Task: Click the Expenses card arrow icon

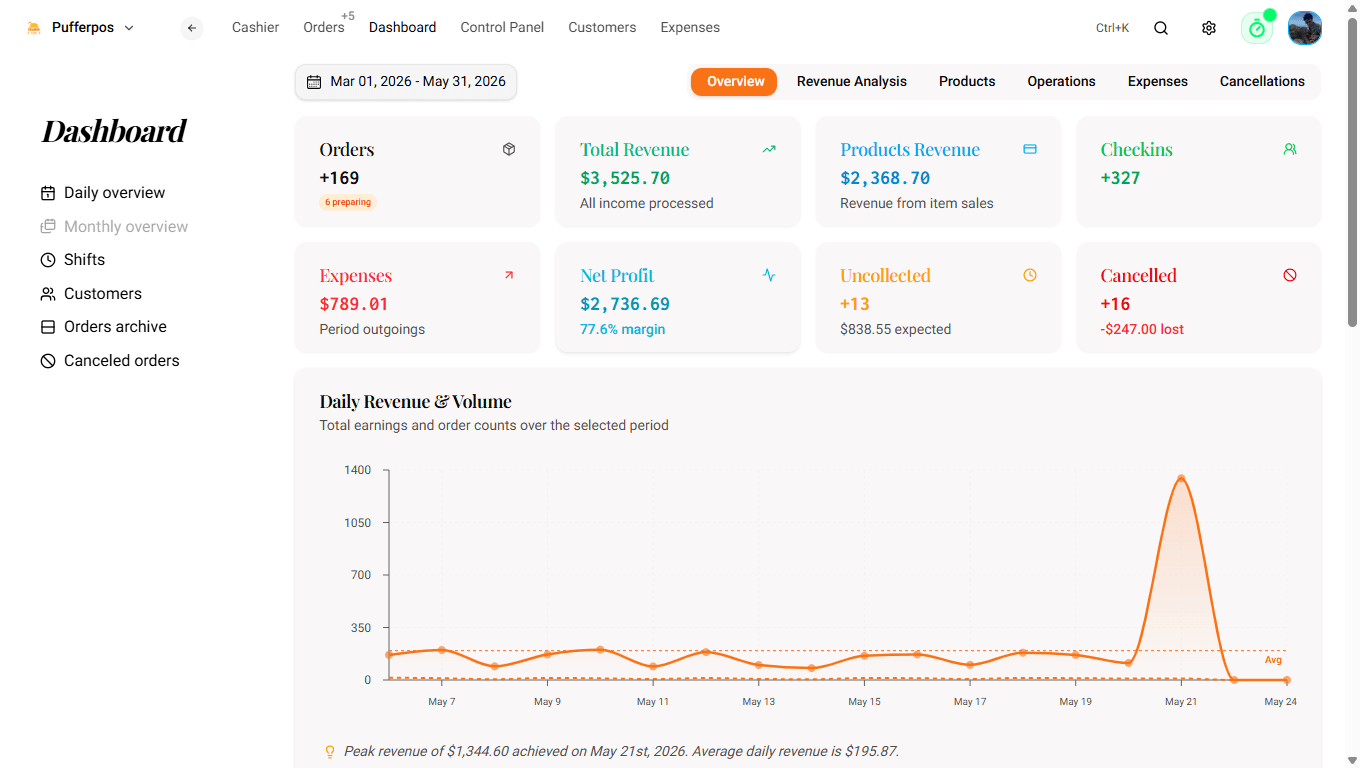Action: click(509, 275)
